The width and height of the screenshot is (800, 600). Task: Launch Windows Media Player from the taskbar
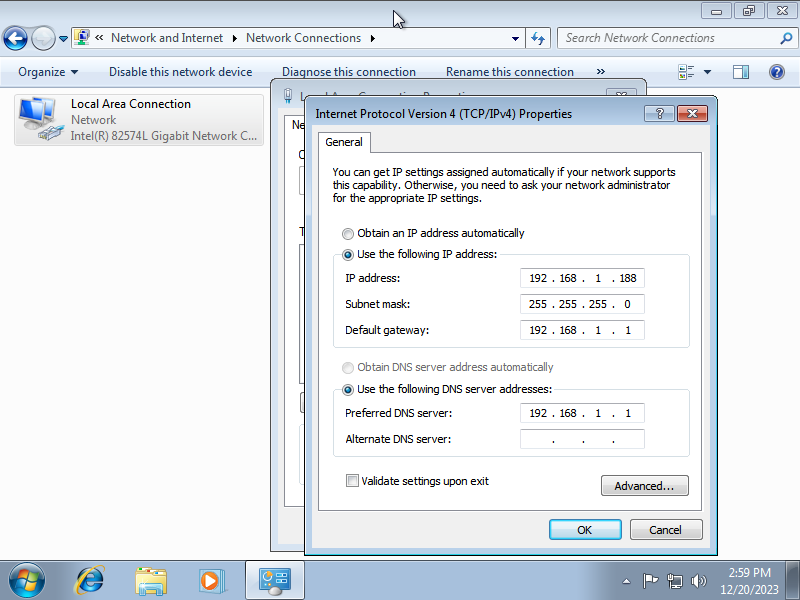point(211,580)
